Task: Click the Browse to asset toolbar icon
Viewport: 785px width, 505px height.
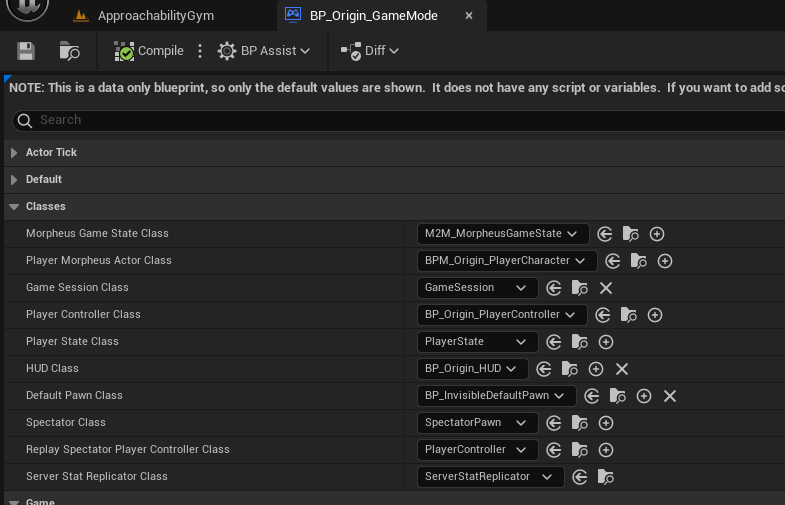Action: click(70, 51)
